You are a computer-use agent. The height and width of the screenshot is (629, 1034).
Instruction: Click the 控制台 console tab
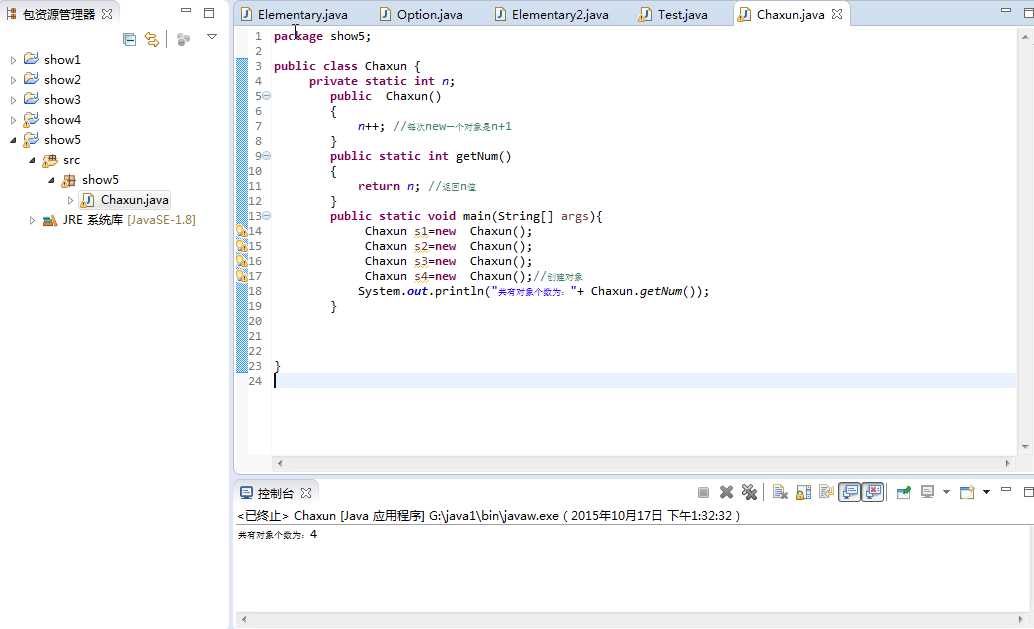click(x=275, y=493)
